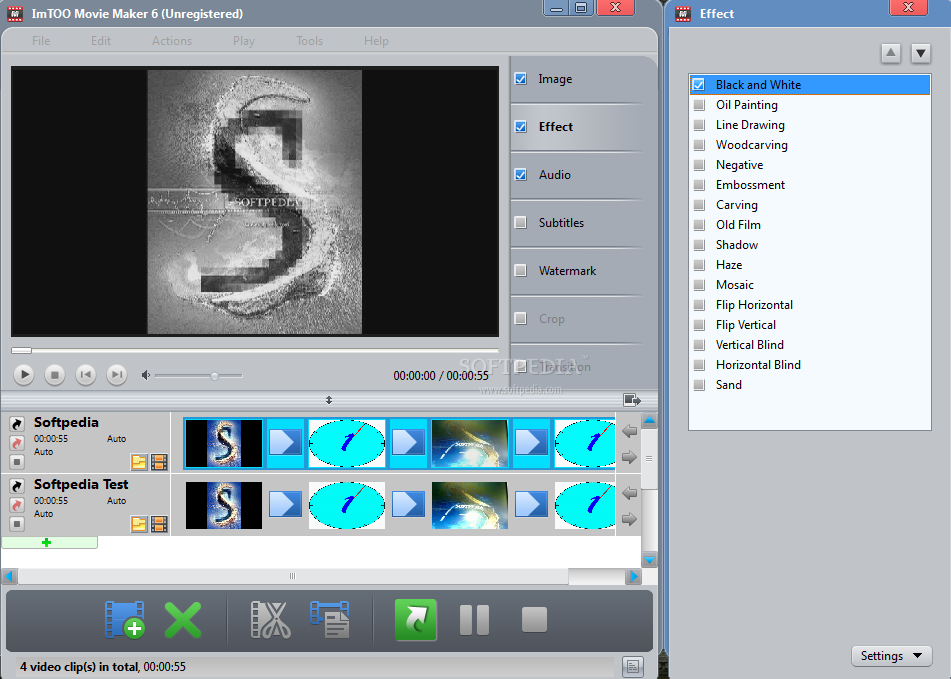This screenshot has height=679, width=951.
Task: Move Softpedia track clip left arrow
Action: [630, 431]
